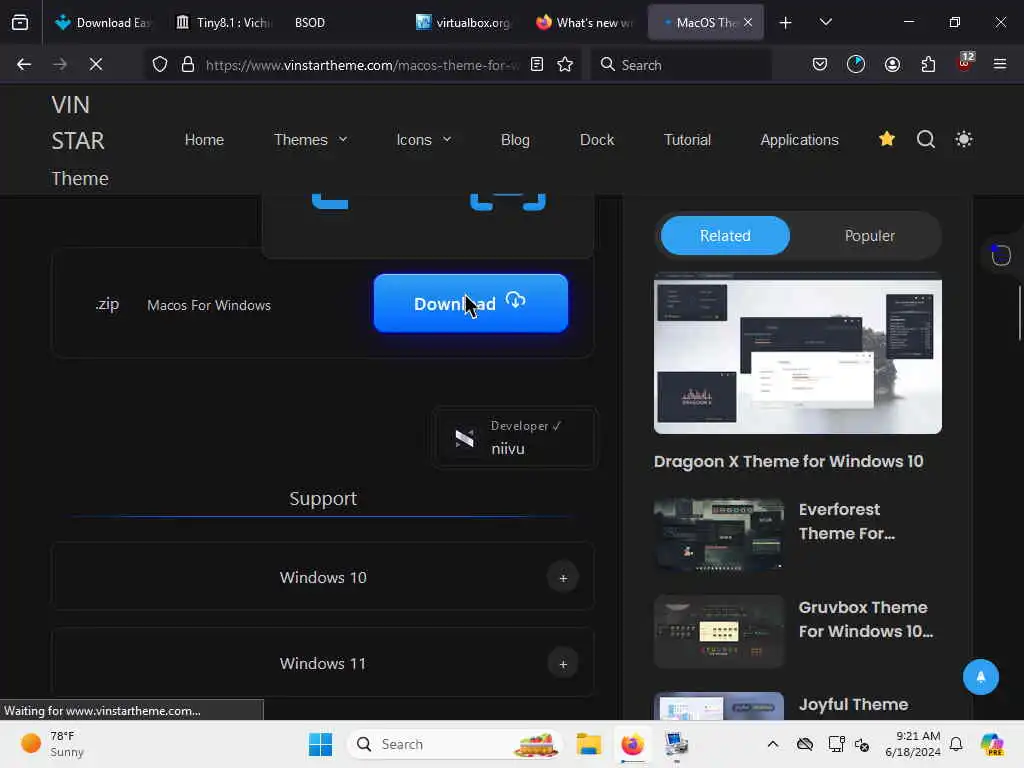
Task: Expand Icons dropdown menu
Action: point(424,140)
